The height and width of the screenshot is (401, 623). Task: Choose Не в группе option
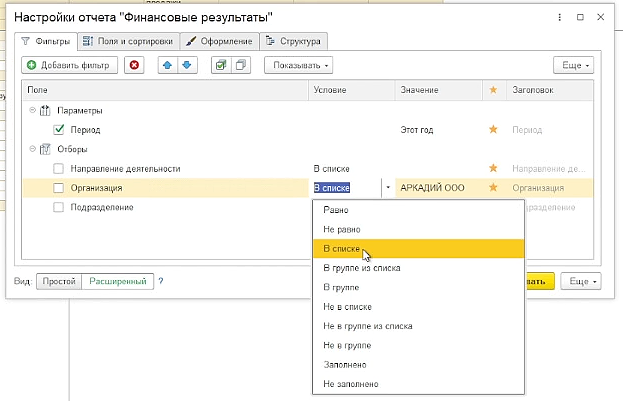point(418,345)
